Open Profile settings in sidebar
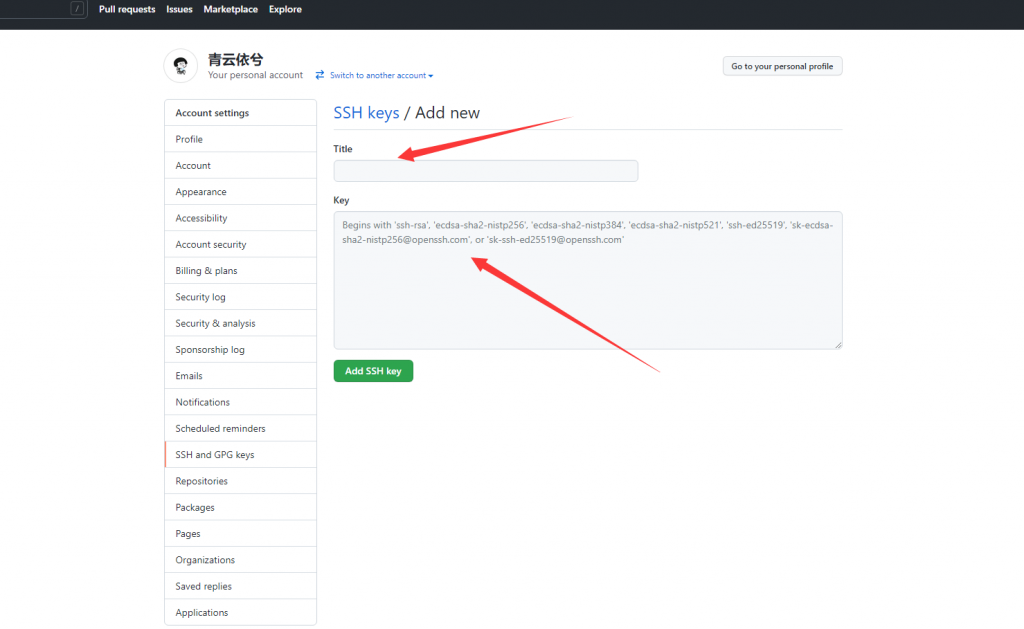Viewport: 1024px width, 629px height. [240, 139]
